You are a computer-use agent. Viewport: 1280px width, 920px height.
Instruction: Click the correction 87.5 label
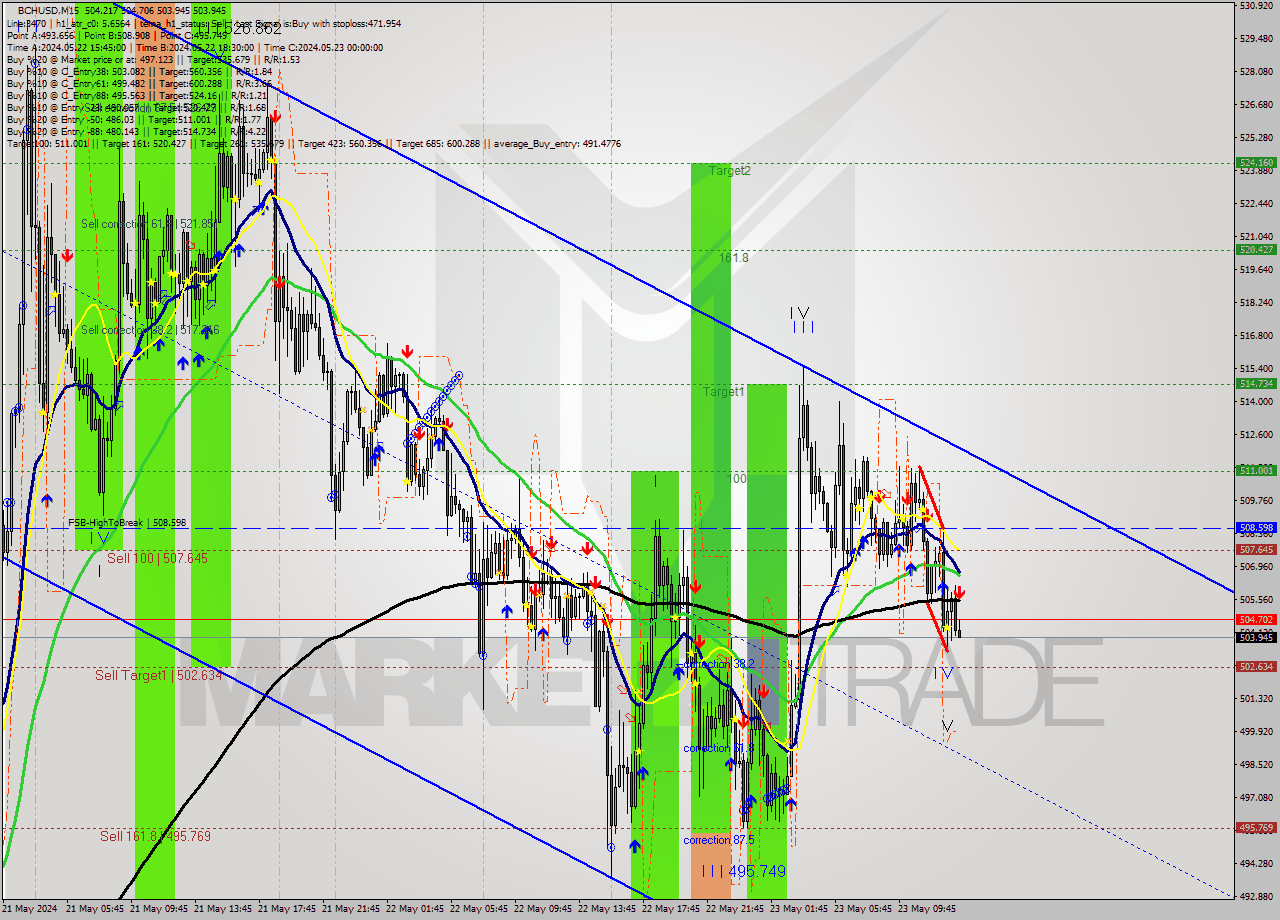[719, 840]
